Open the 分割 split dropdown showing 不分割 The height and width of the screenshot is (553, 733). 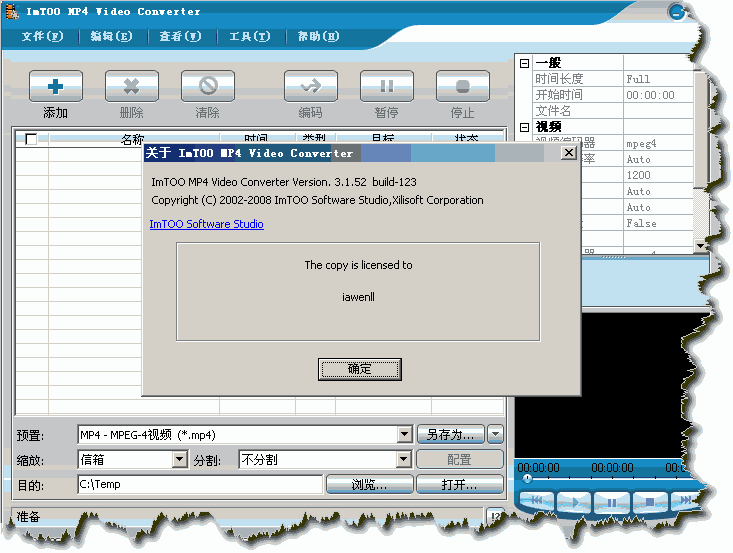(405, 460)
